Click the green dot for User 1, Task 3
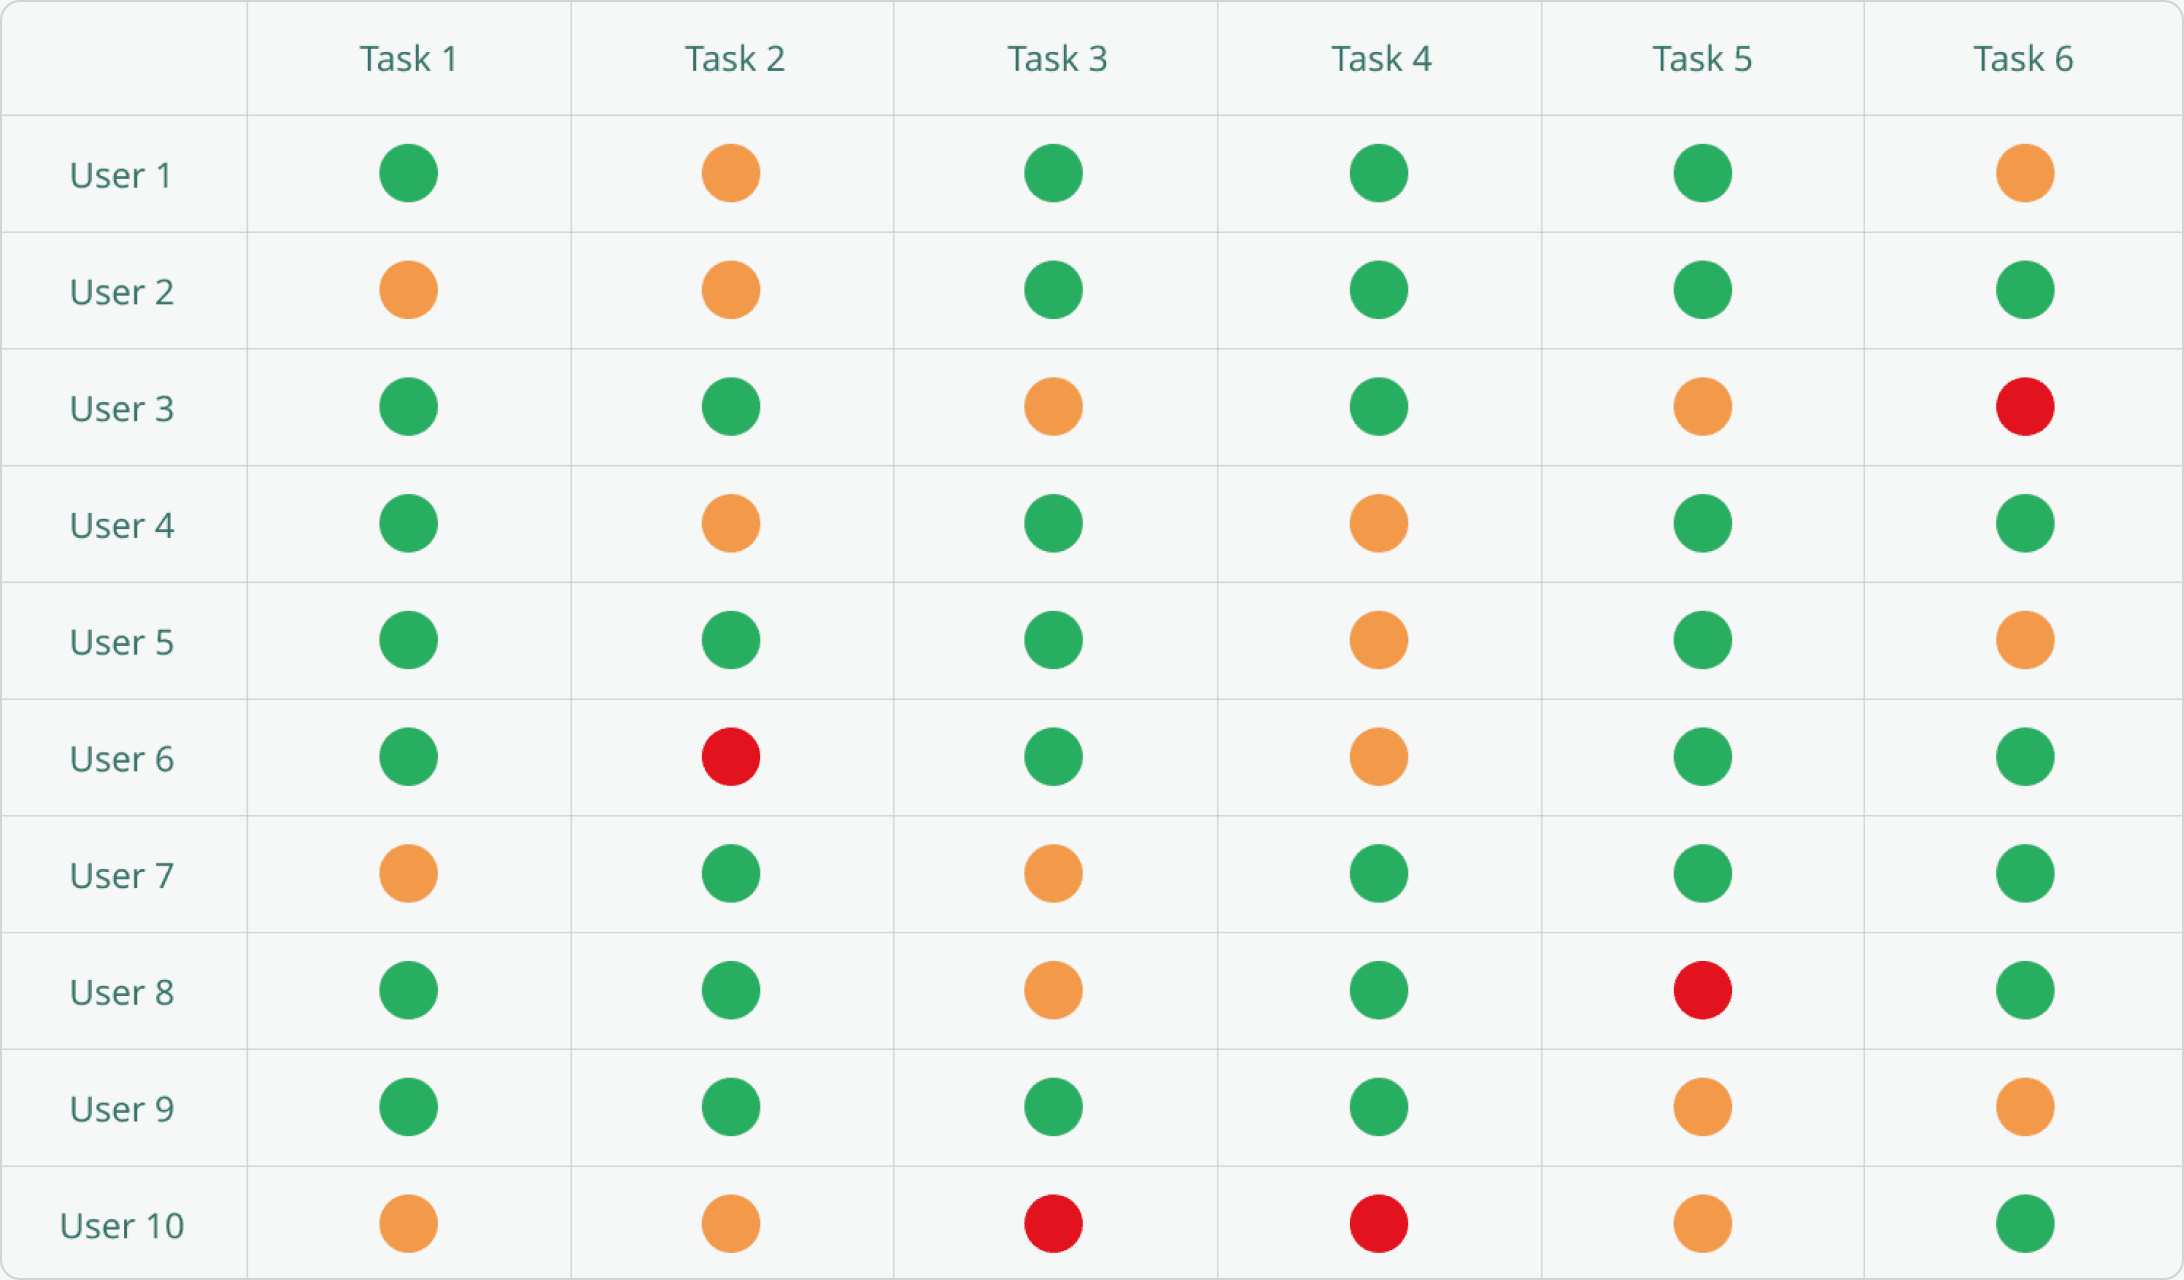Viewport: 2184px width, 1280px height. click(1053, 173)
